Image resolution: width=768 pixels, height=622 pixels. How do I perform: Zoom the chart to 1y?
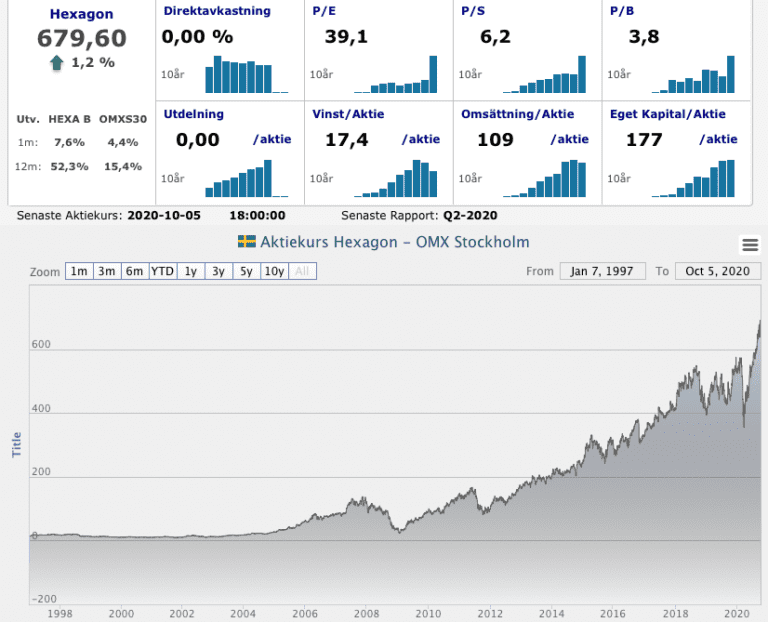coord(190,271)
